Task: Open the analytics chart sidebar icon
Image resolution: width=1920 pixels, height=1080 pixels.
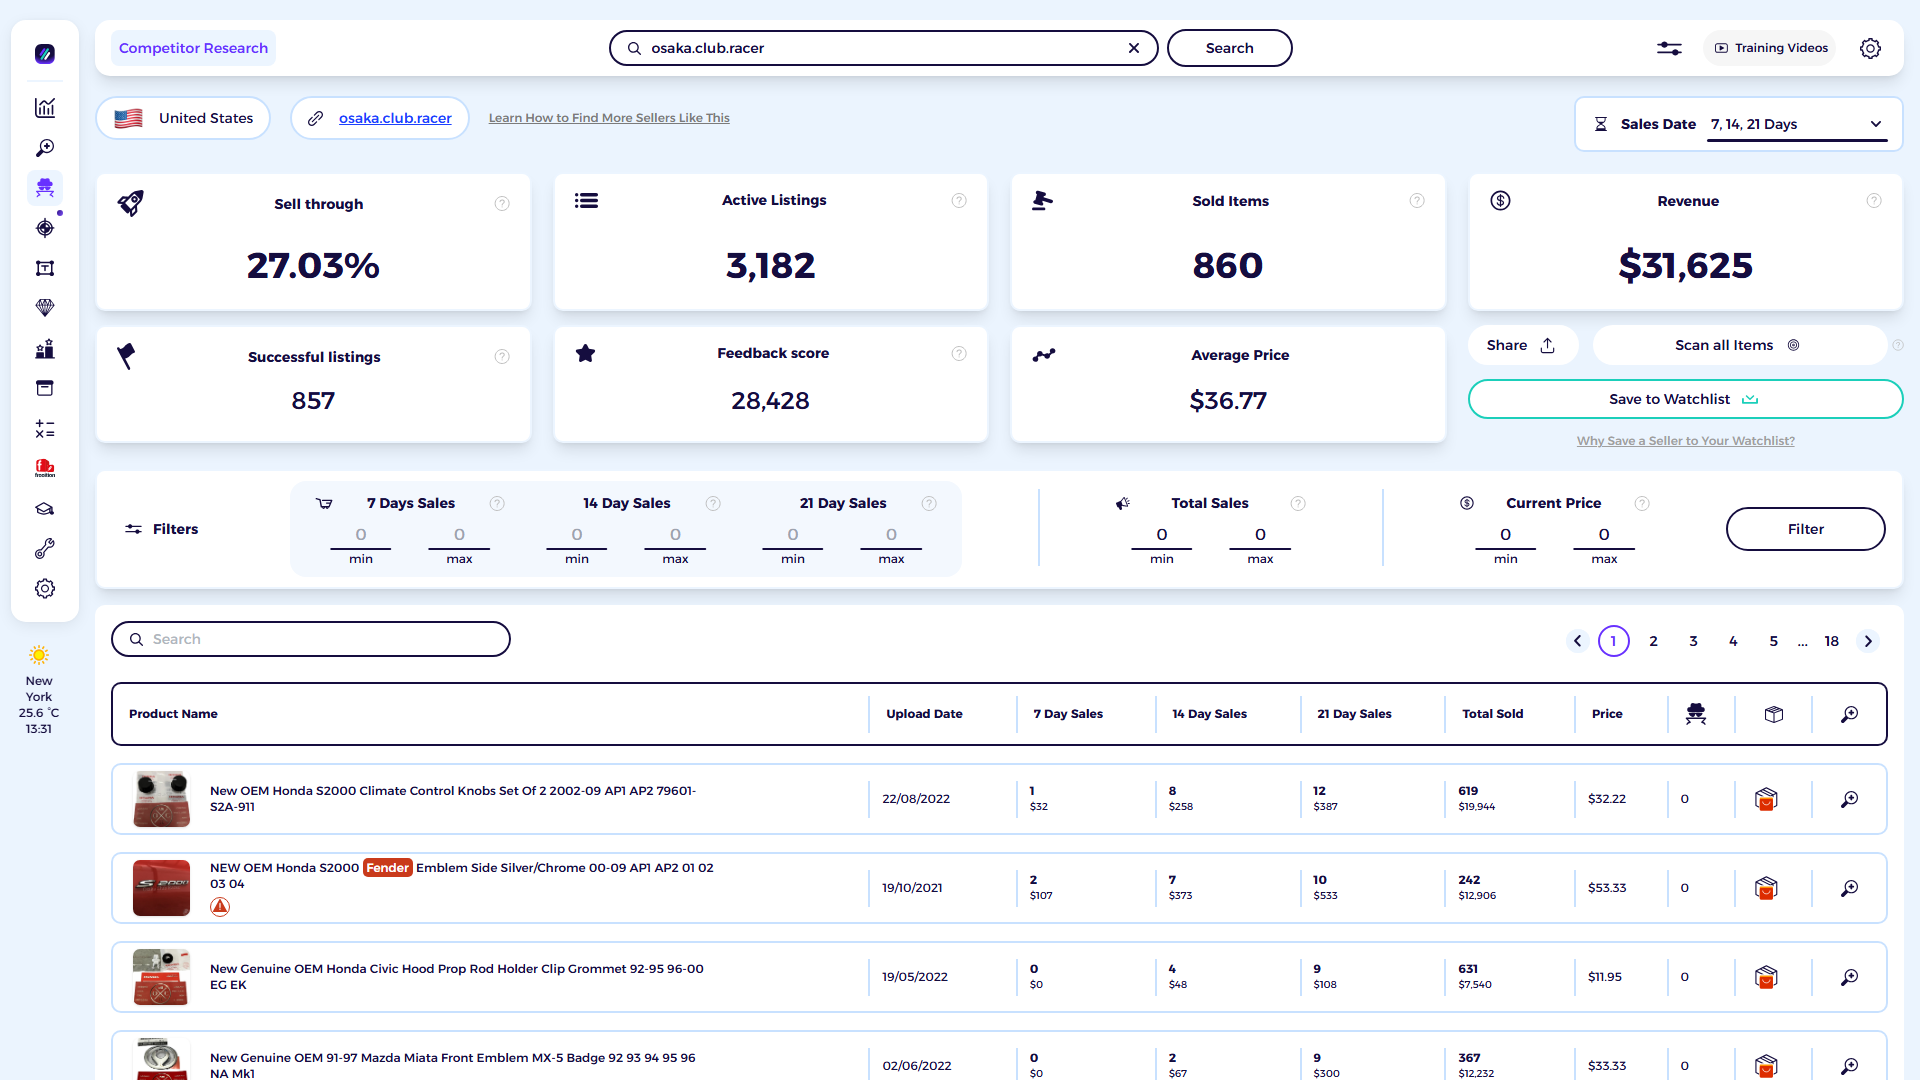Action: coord(45,108)
